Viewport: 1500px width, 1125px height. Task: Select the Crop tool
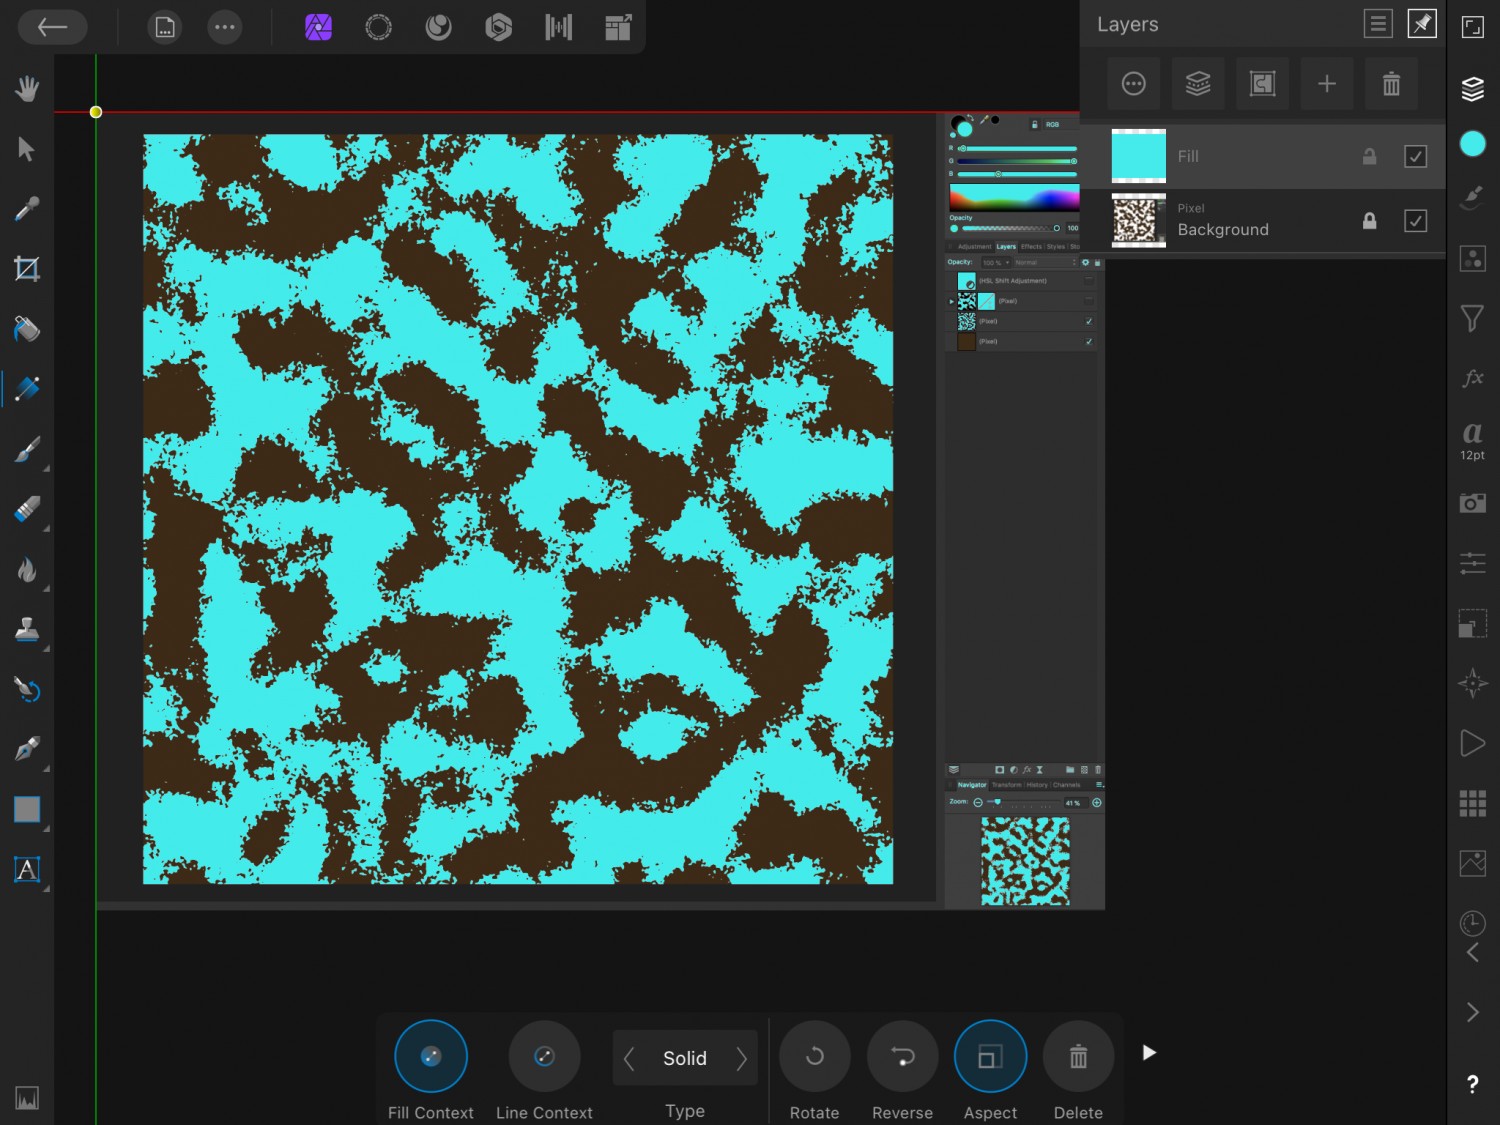(27, 268)
